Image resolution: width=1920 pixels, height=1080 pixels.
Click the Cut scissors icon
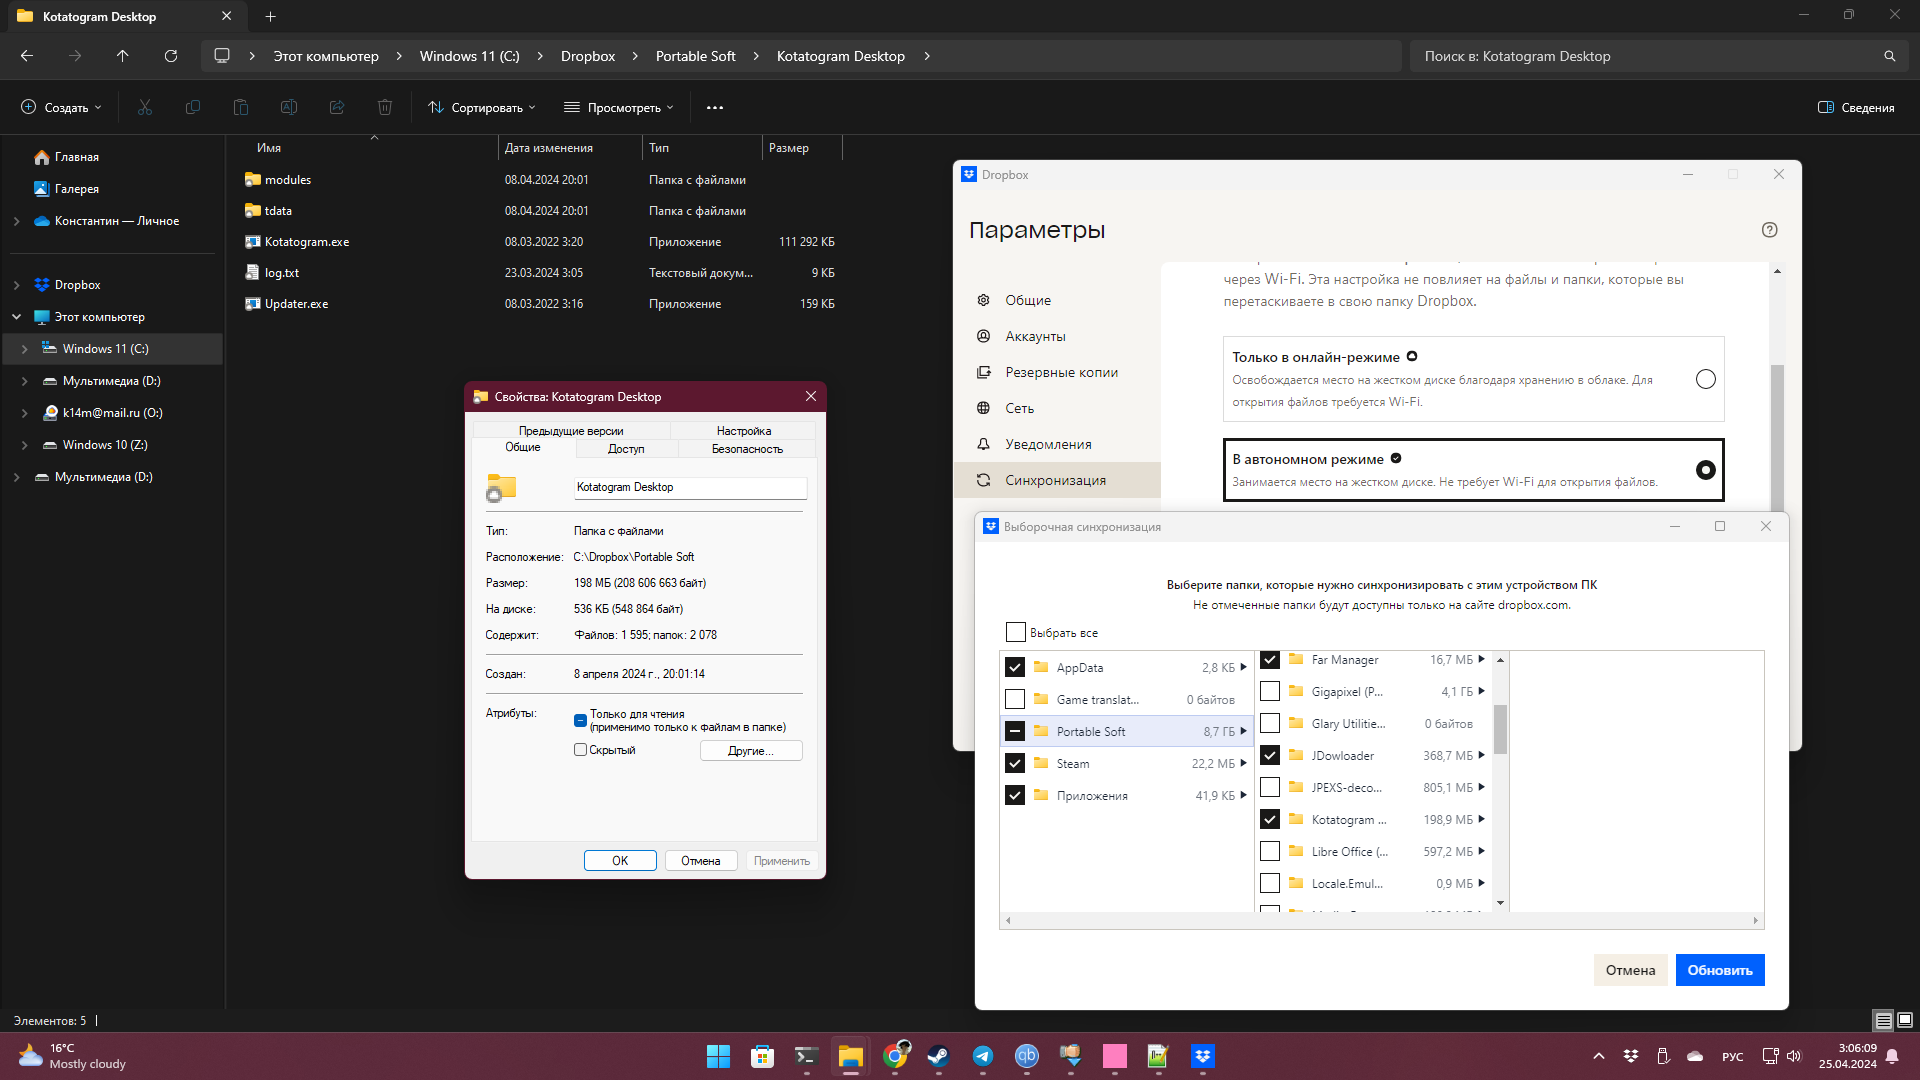point(145,107)
